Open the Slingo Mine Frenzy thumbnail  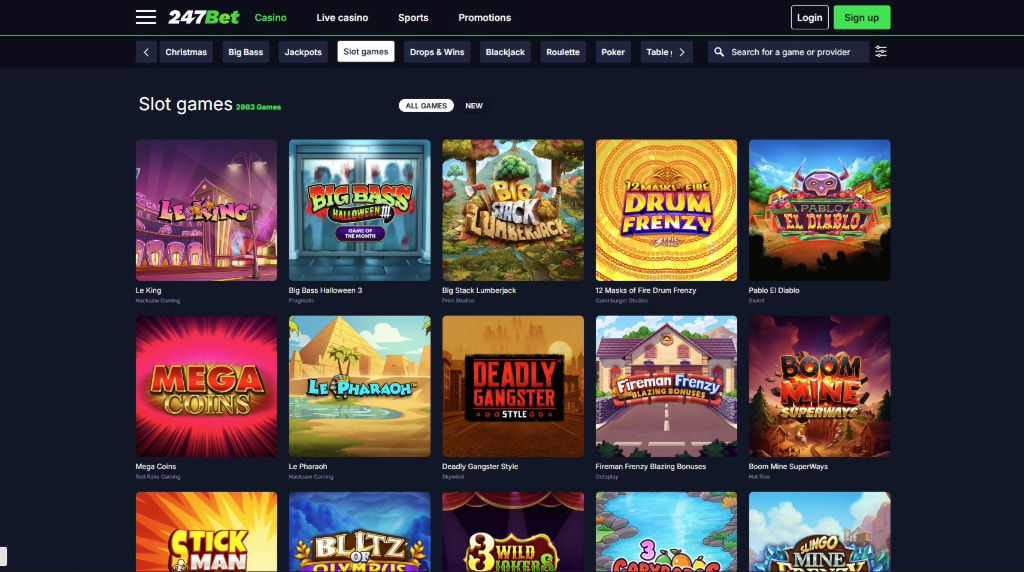[820, 532]
